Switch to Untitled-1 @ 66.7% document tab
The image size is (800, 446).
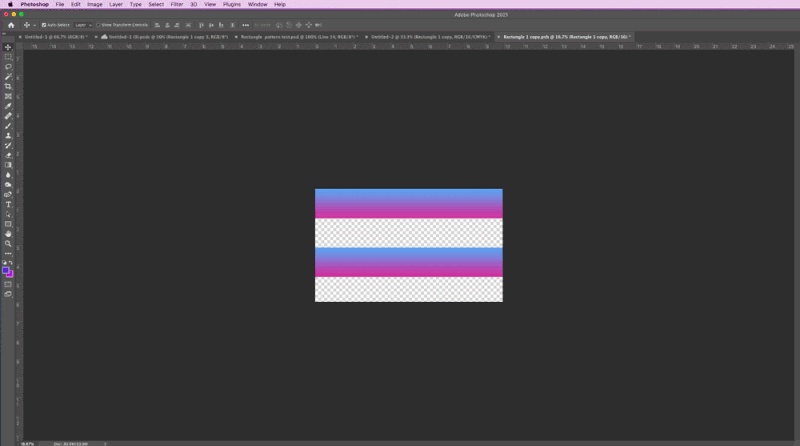click(56, 37)
